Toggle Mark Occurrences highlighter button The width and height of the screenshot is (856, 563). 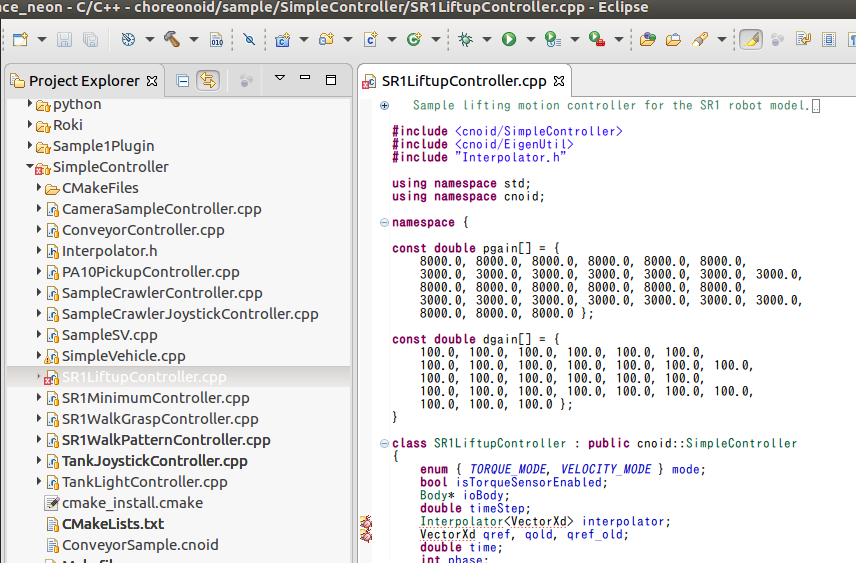coord(751,40)
